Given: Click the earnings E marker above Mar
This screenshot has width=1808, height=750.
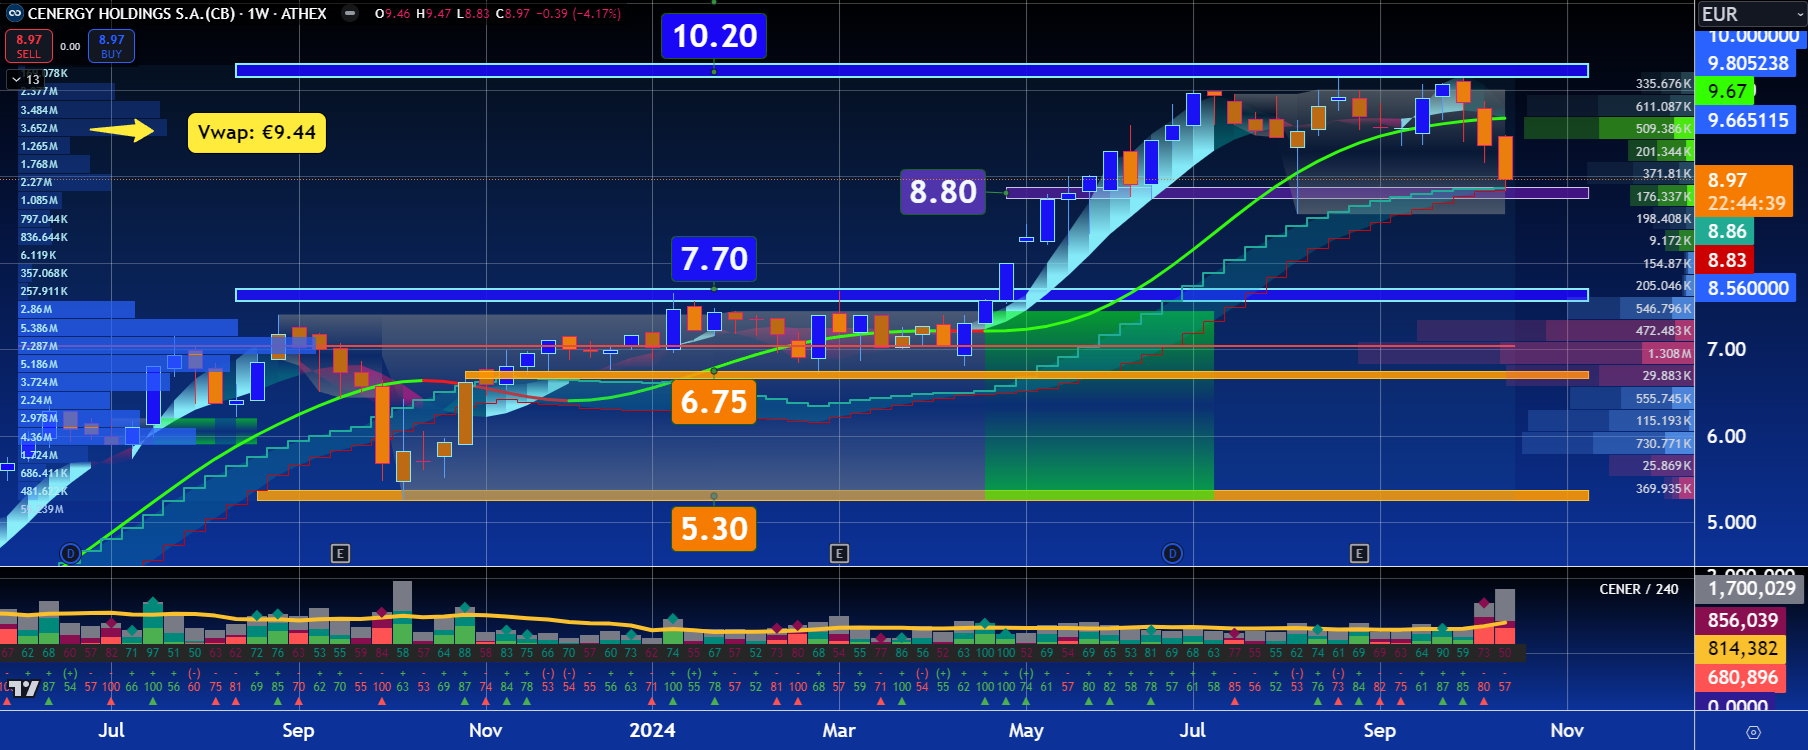Looking at the screenshot, I should pos(839,553).
